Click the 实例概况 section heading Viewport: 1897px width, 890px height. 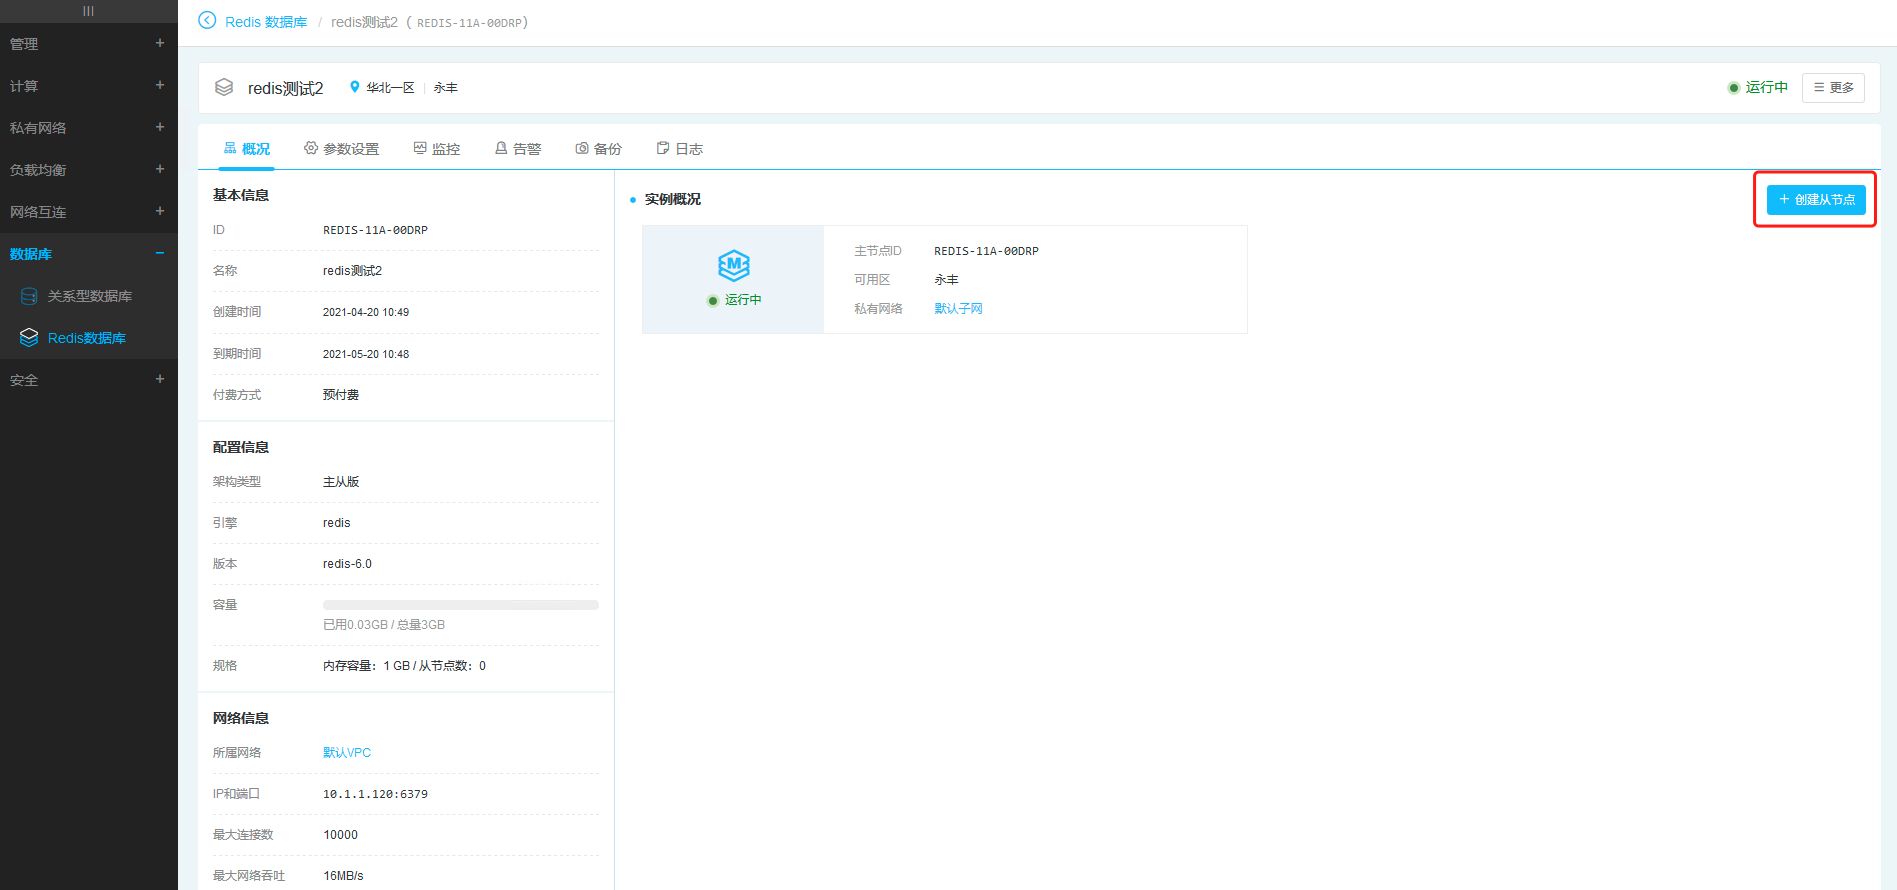pos(673,199)
